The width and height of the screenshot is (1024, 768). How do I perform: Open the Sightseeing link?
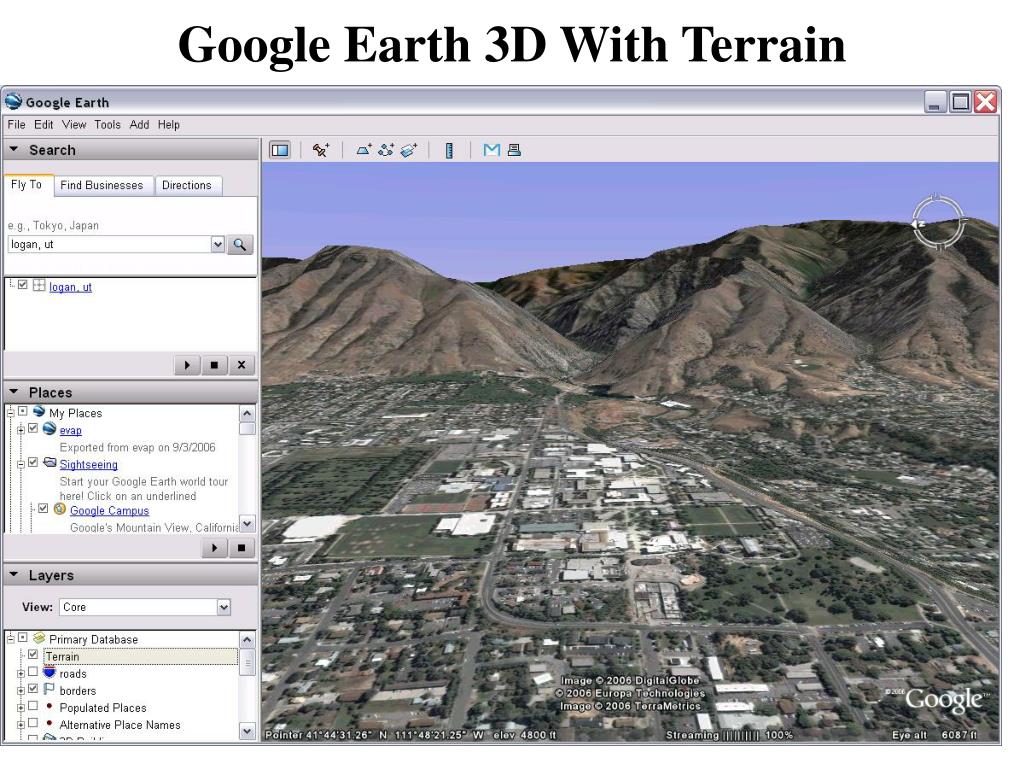tap(88, 464)
